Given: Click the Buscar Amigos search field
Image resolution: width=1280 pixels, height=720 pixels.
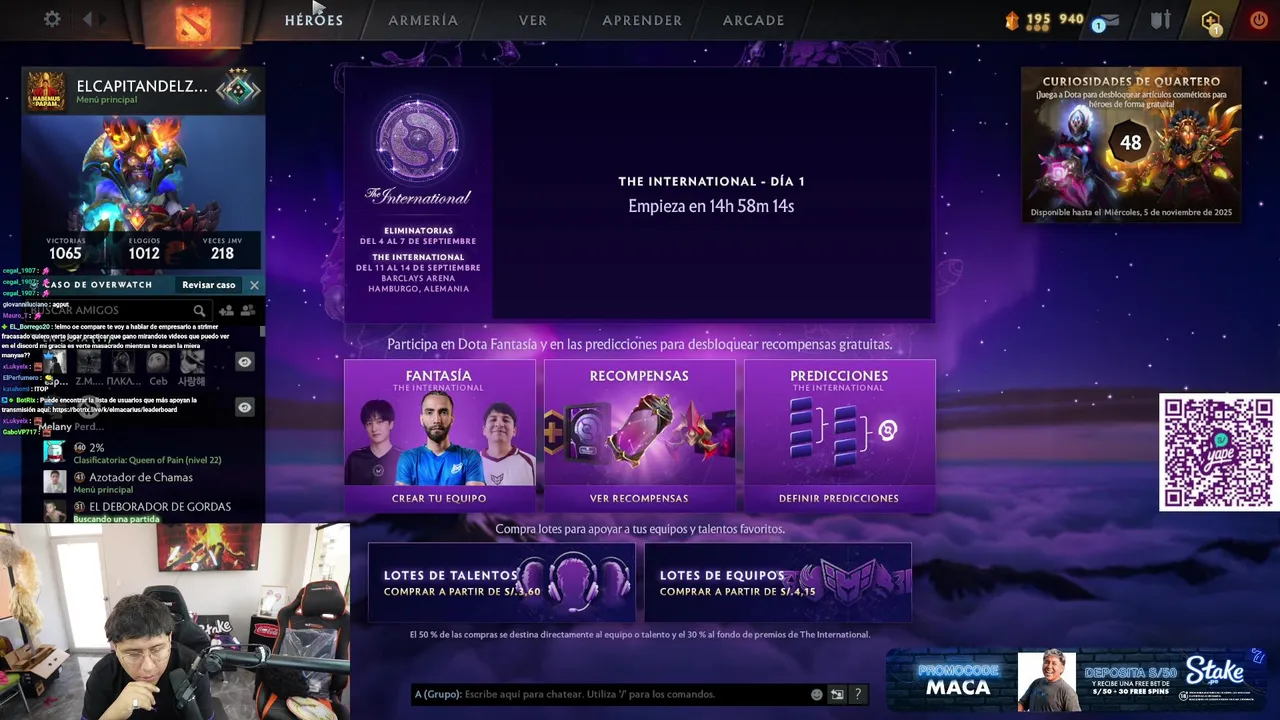Looking at the screenshot, I should pos(118,310).
